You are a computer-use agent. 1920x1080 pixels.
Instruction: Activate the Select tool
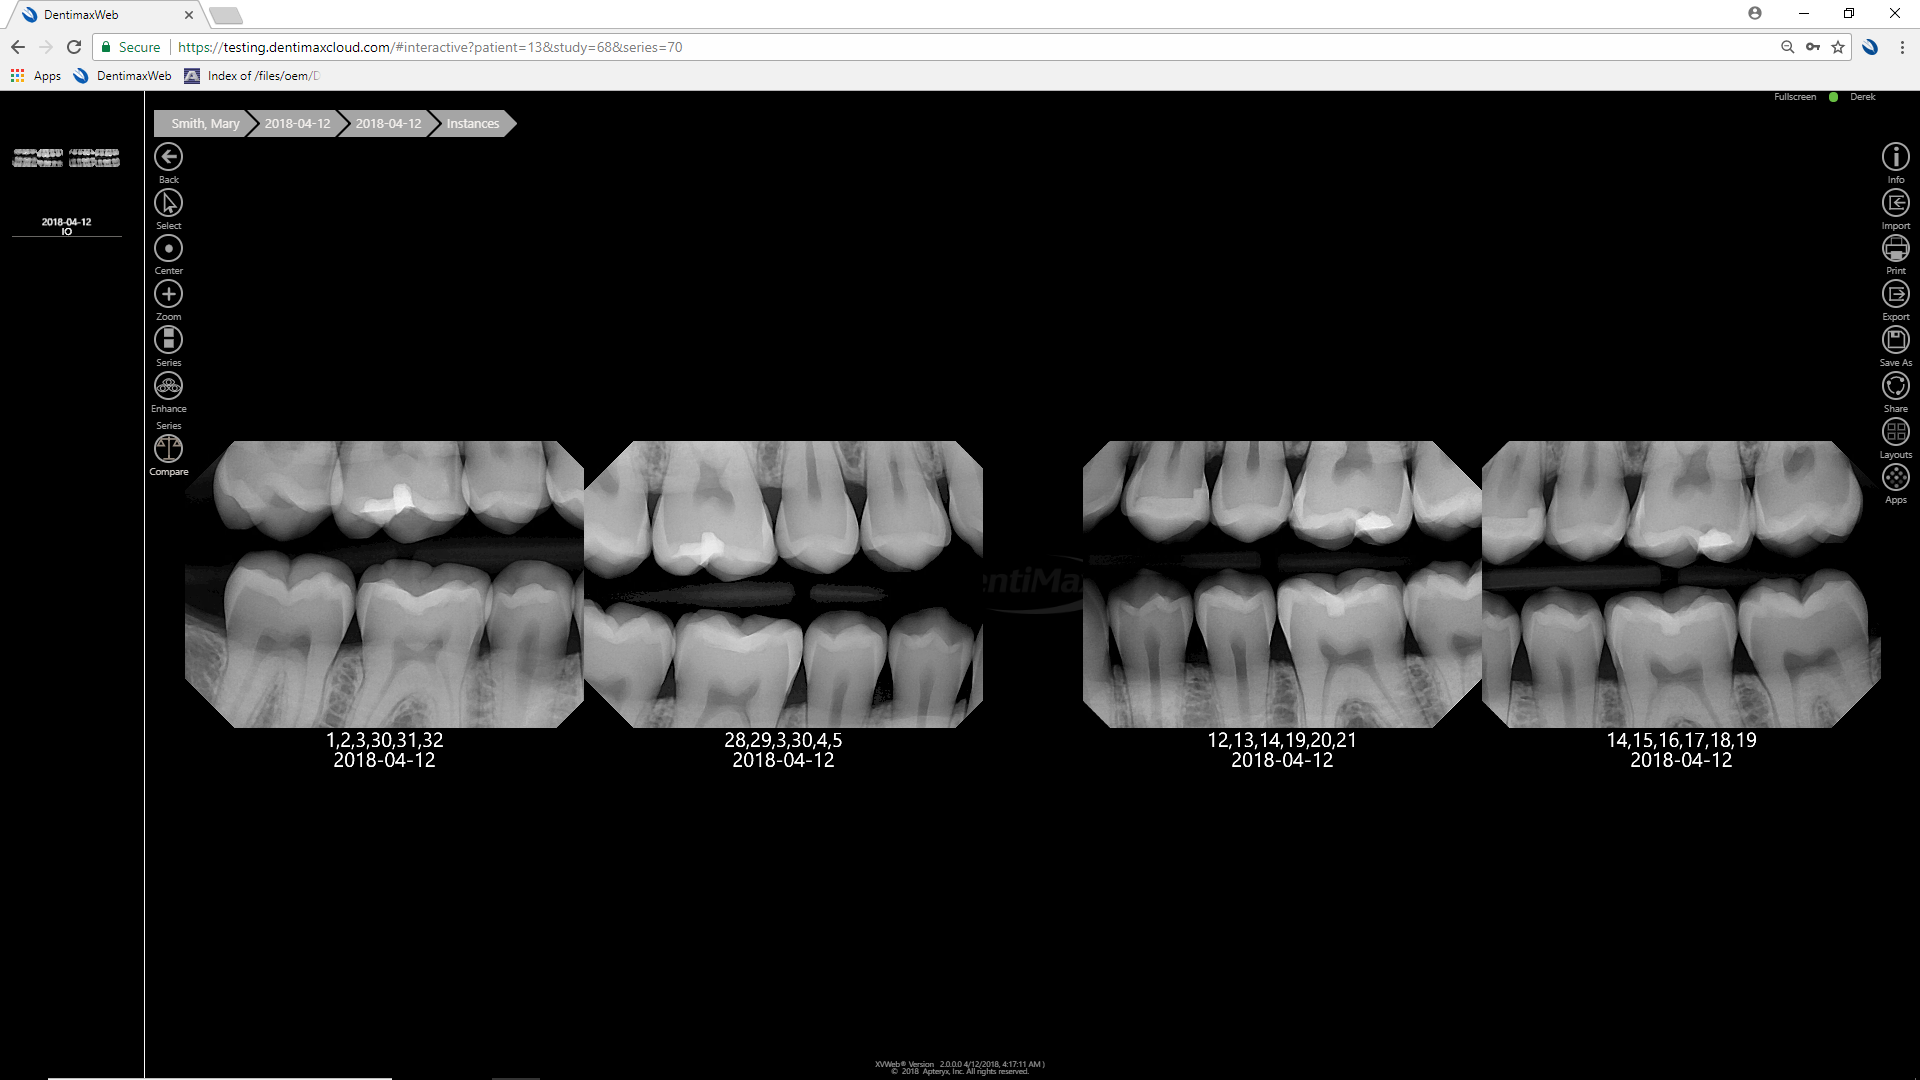click(168, 203)
